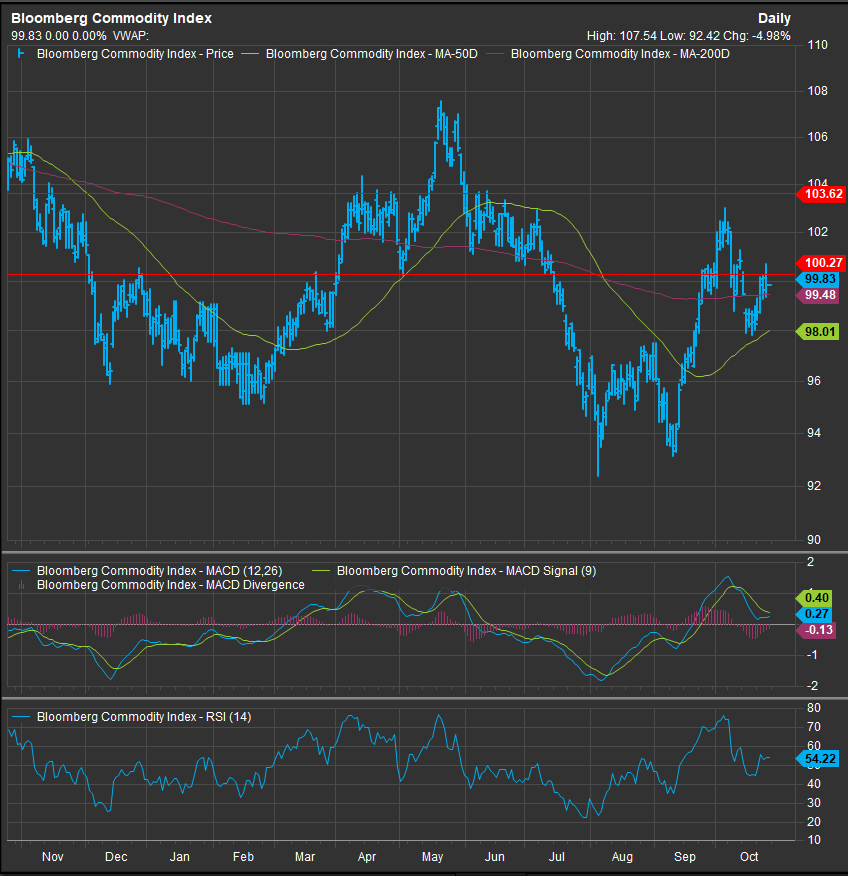This screenshot has height=876, width=848.
Task: Click the "Oct" month label on the time axis
Action: [749, 856]
